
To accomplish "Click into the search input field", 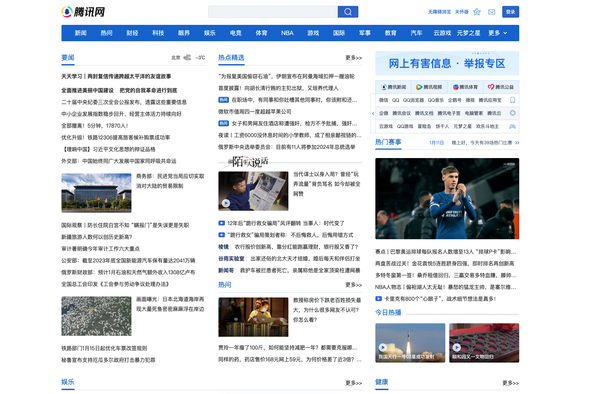I will [273, 12].
